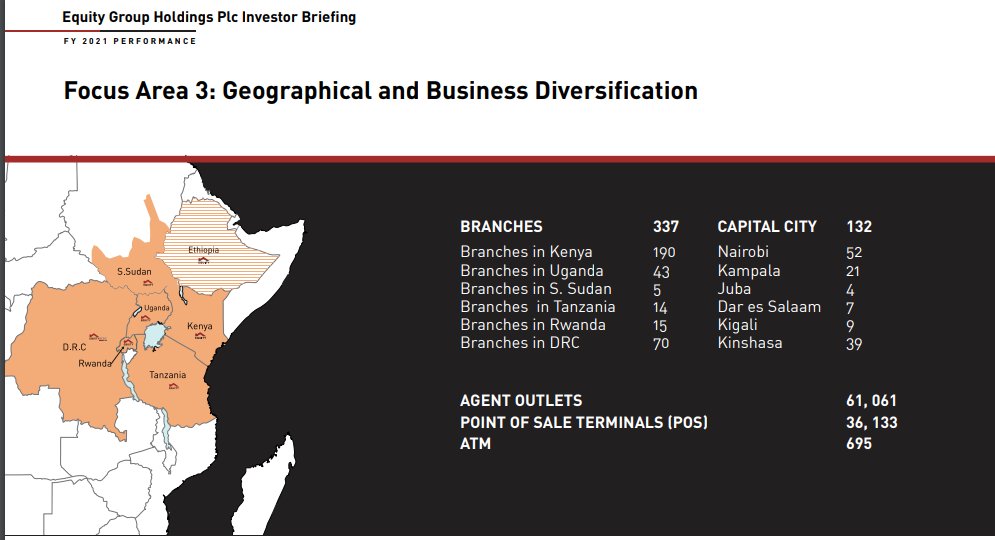Click the Nairobi value 52

tap(854, 253)
